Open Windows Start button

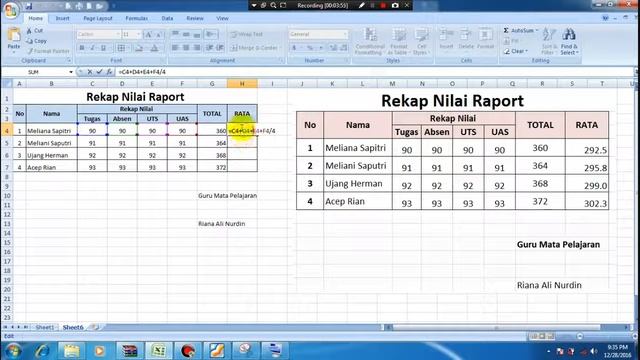point(13,351)
